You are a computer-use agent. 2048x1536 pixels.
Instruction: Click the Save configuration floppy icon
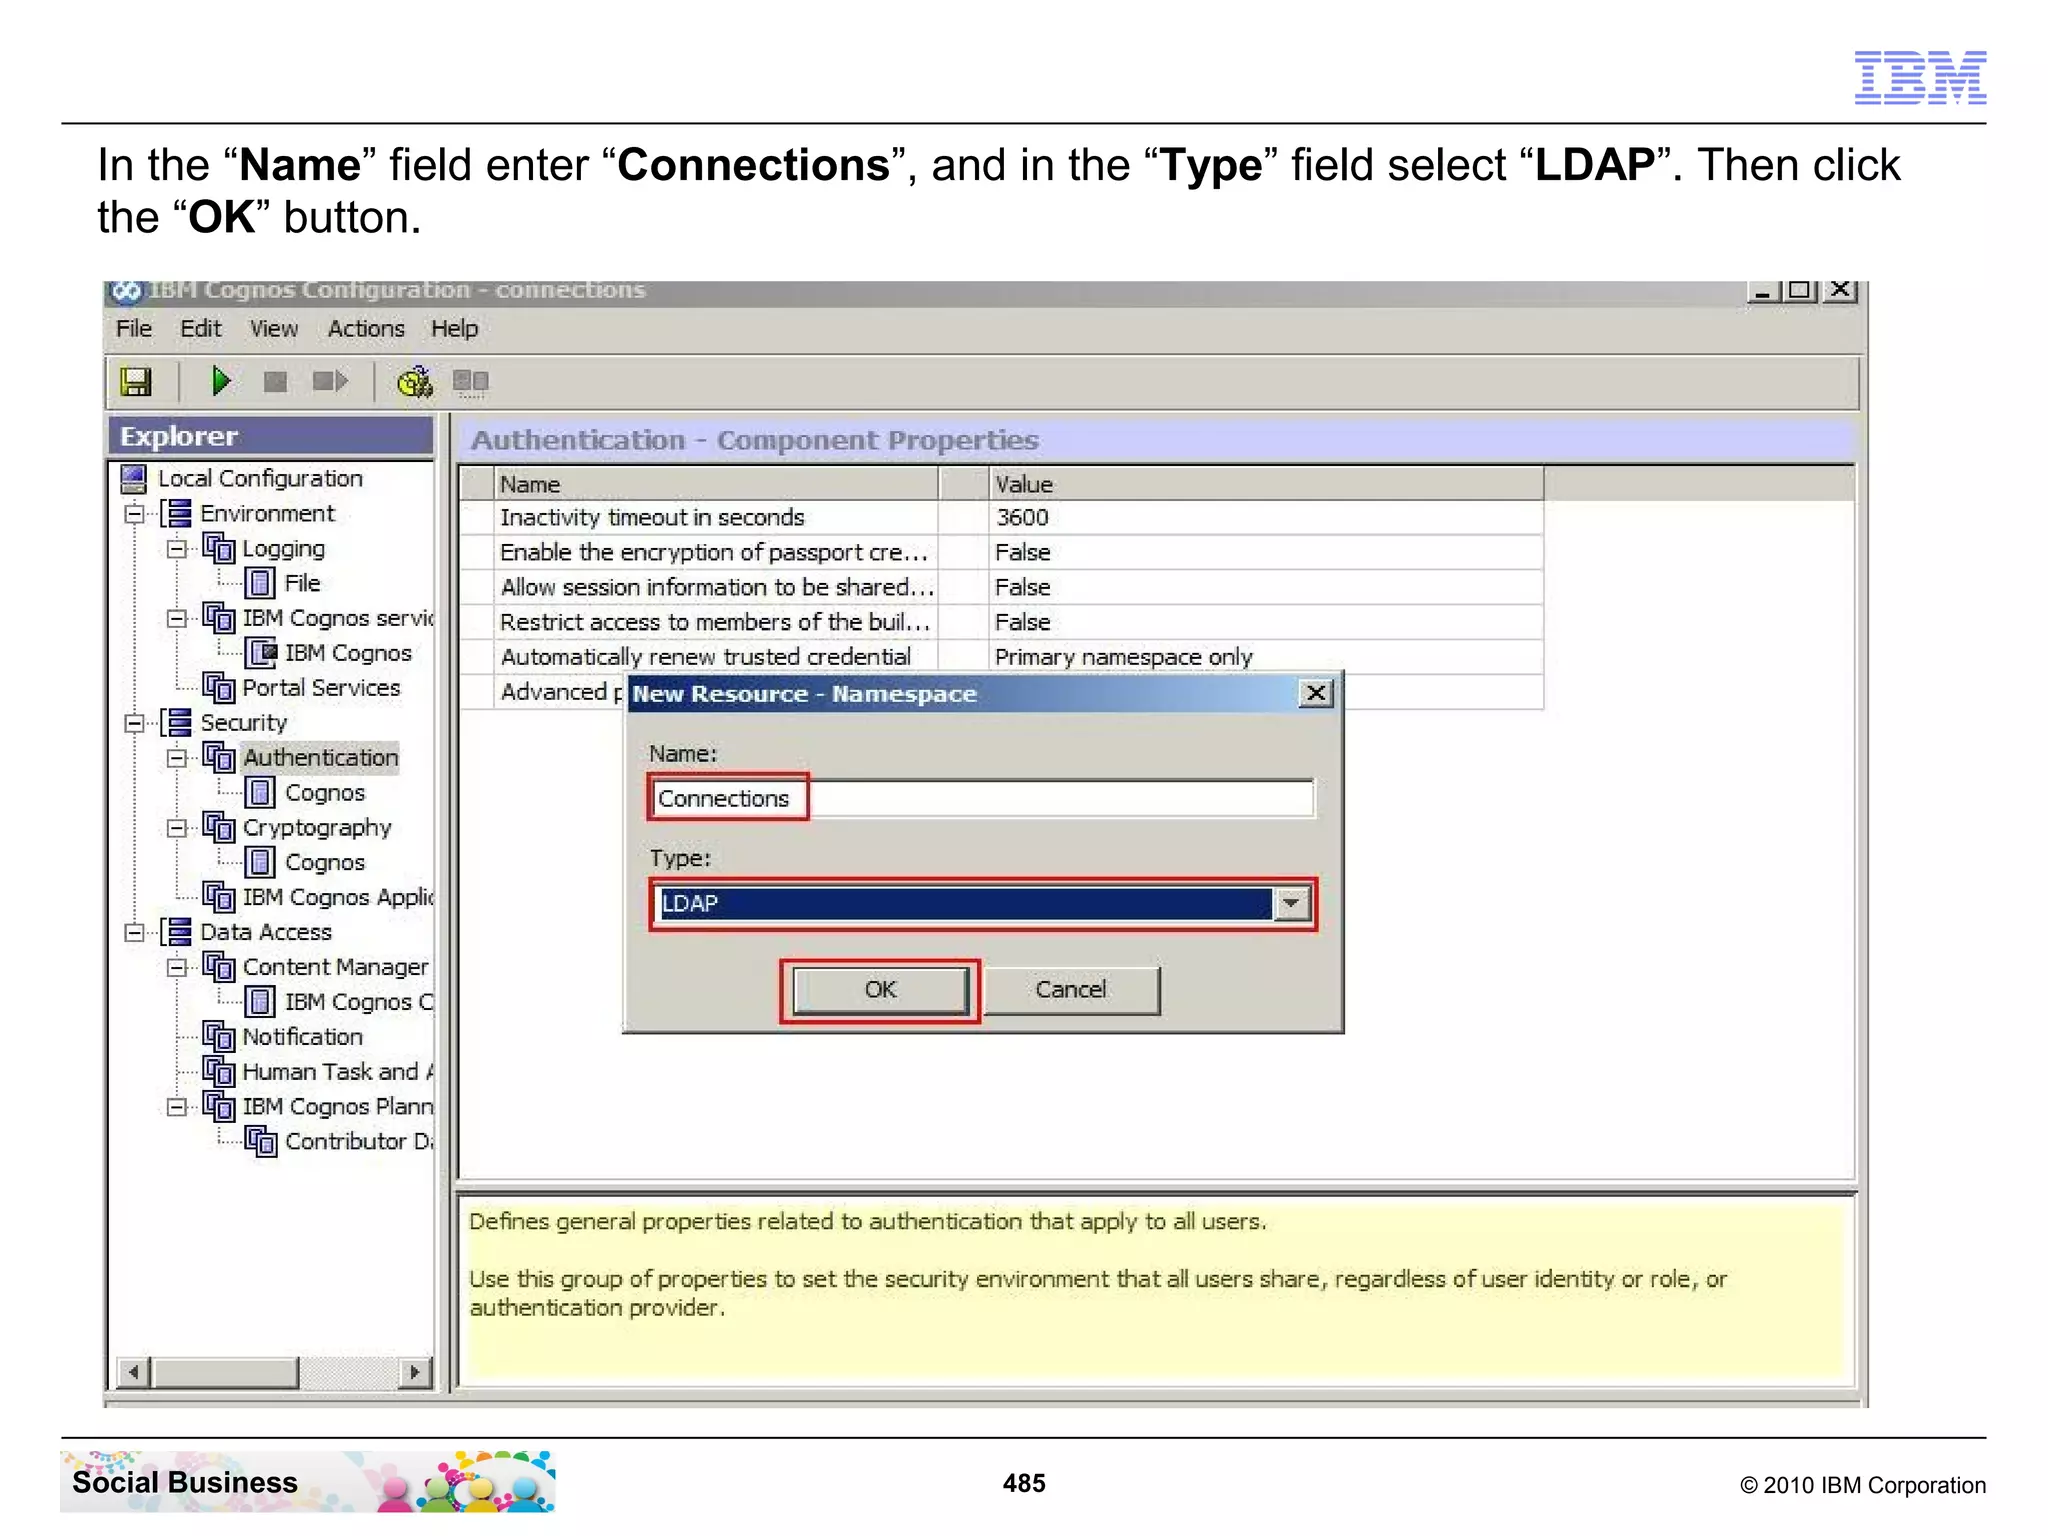click(135, 381)
